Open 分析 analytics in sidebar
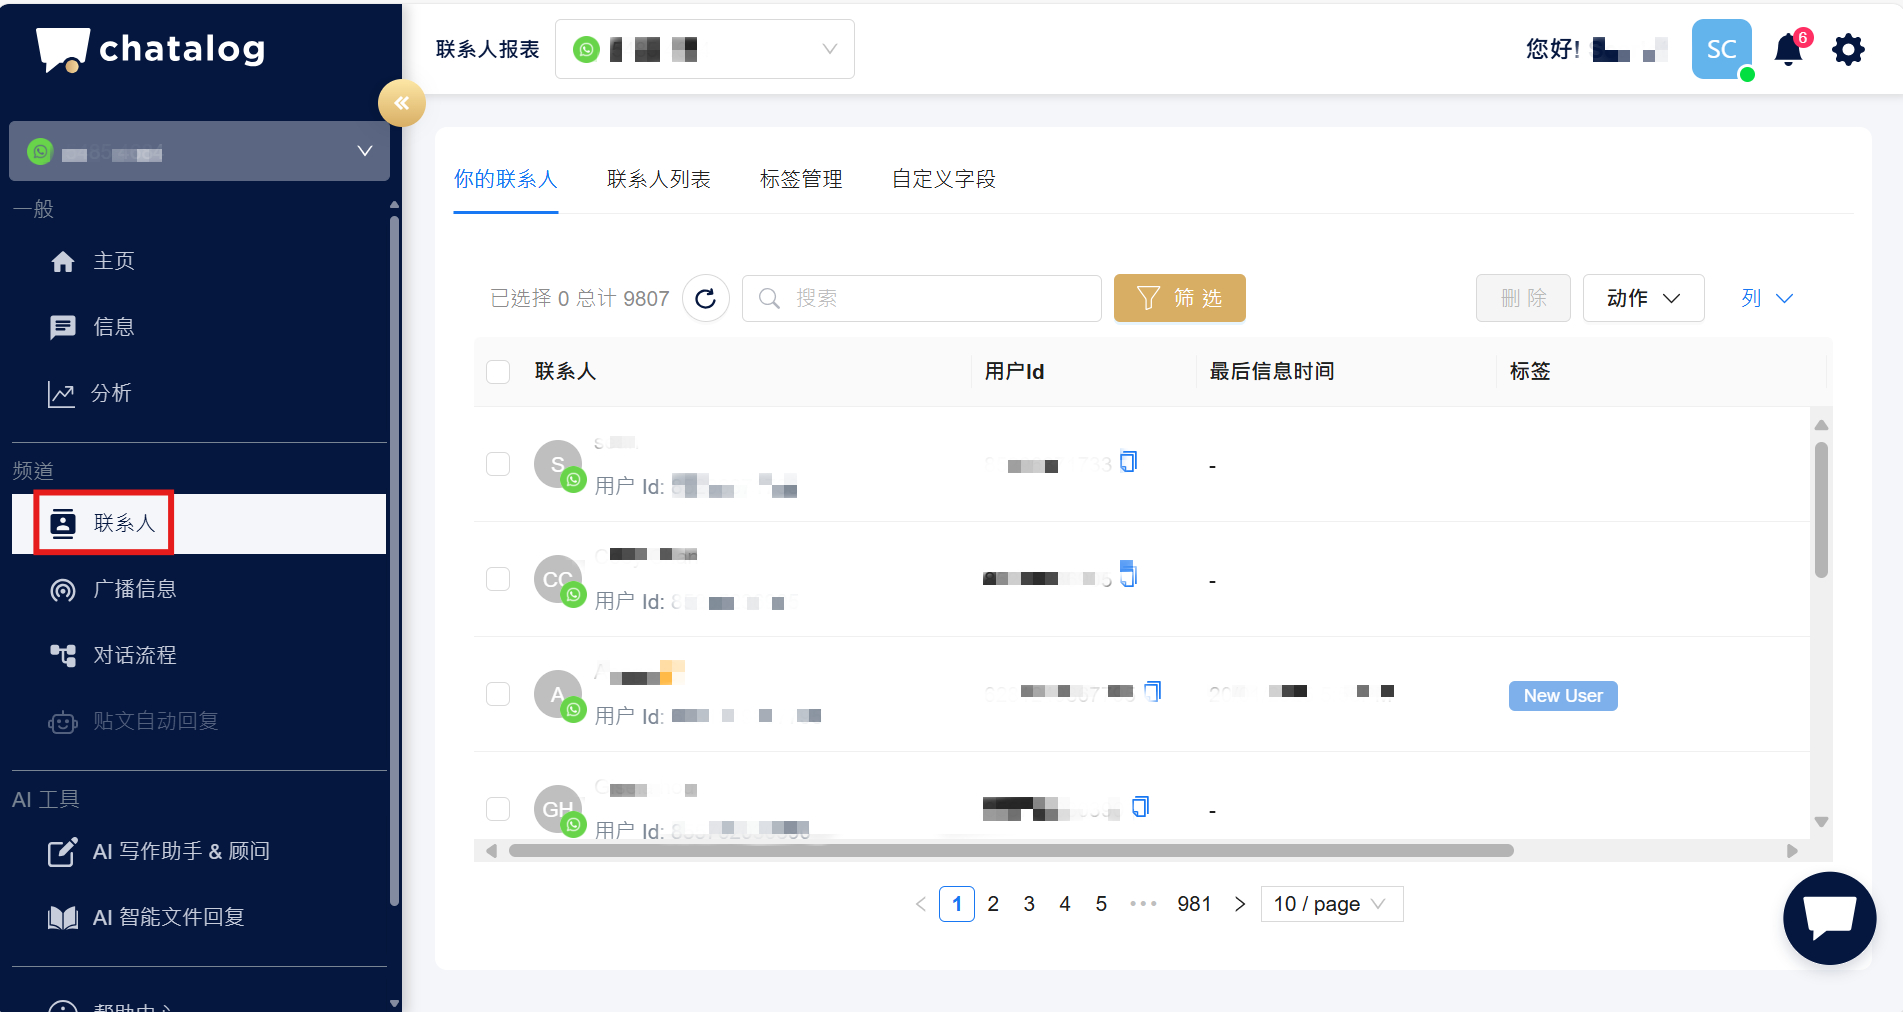 click(110, 393)
